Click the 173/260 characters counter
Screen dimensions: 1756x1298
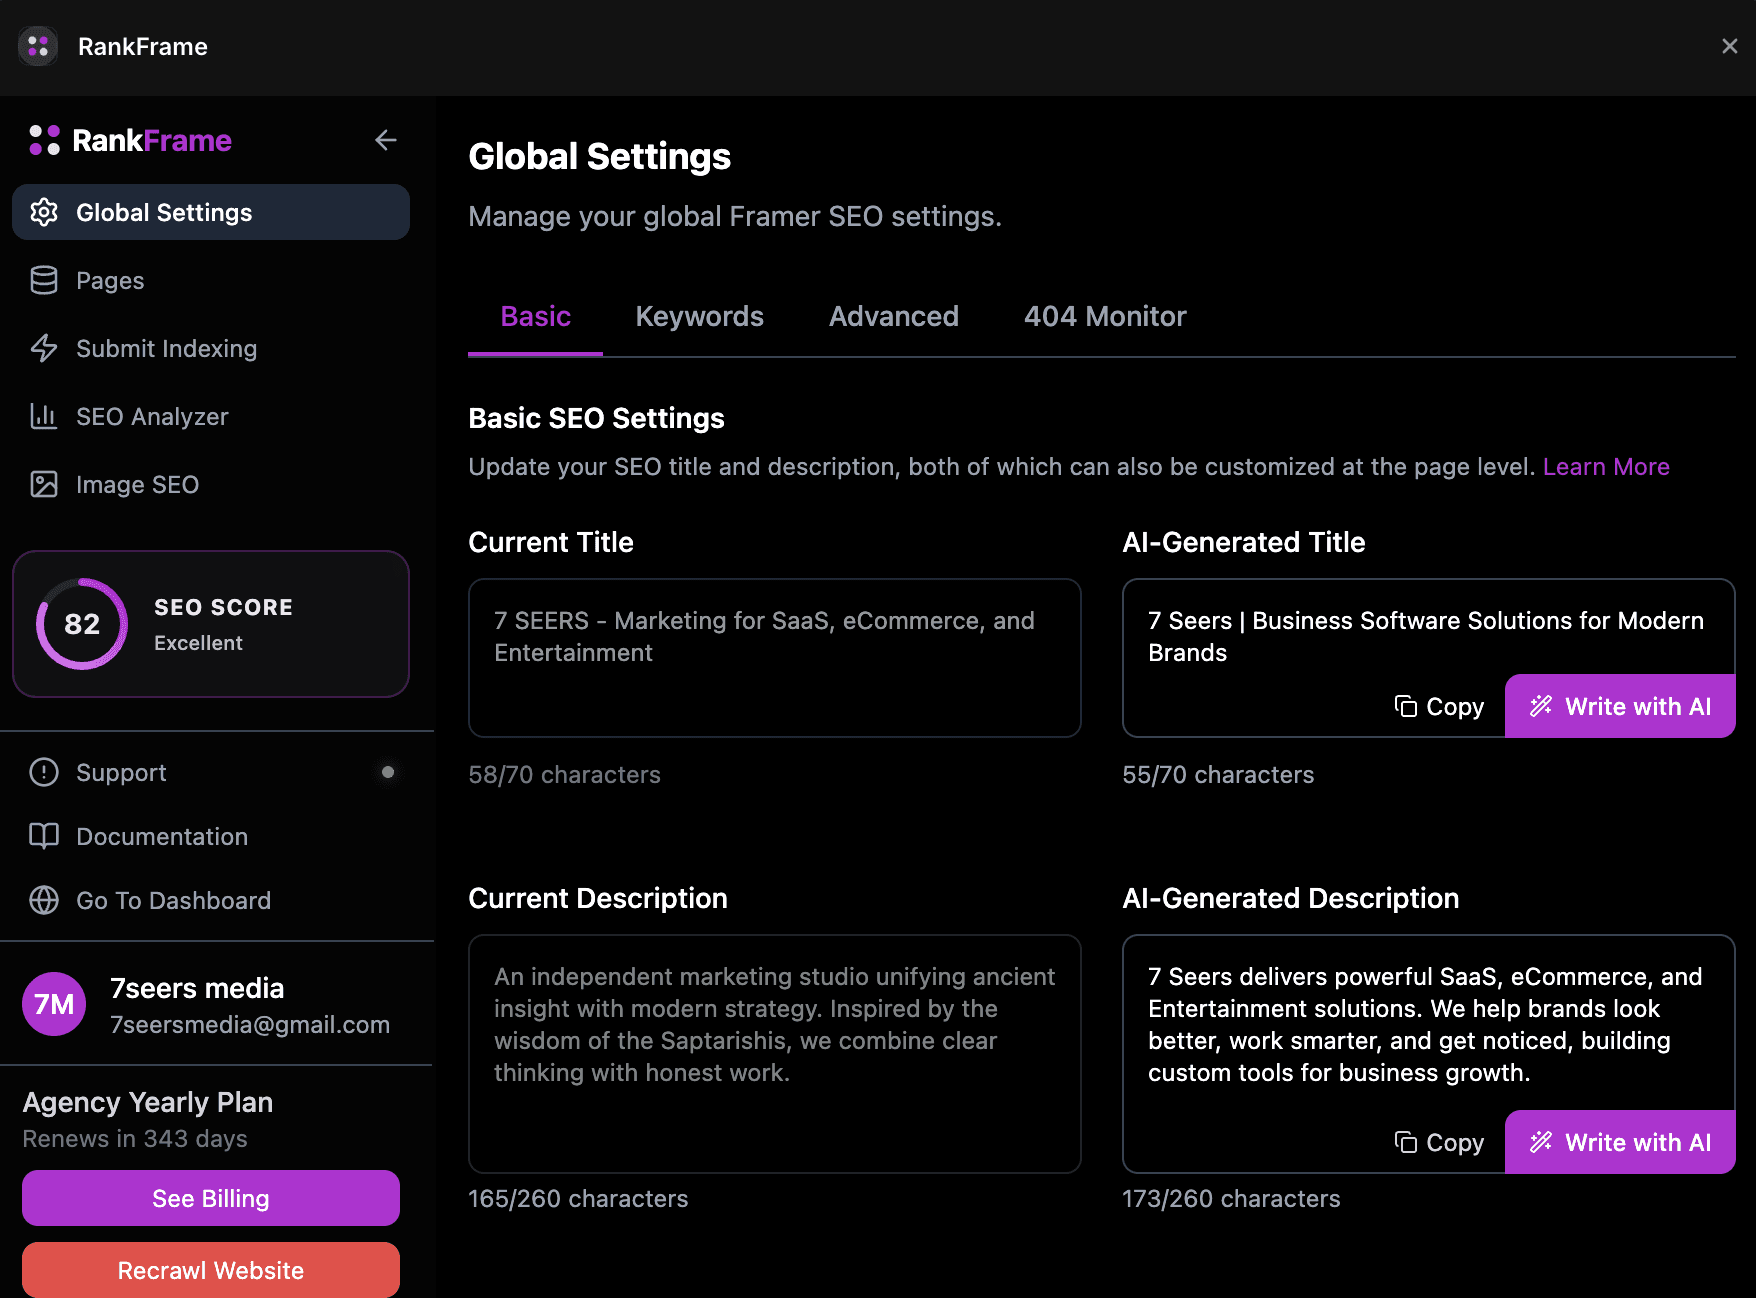[1231, 1199]
